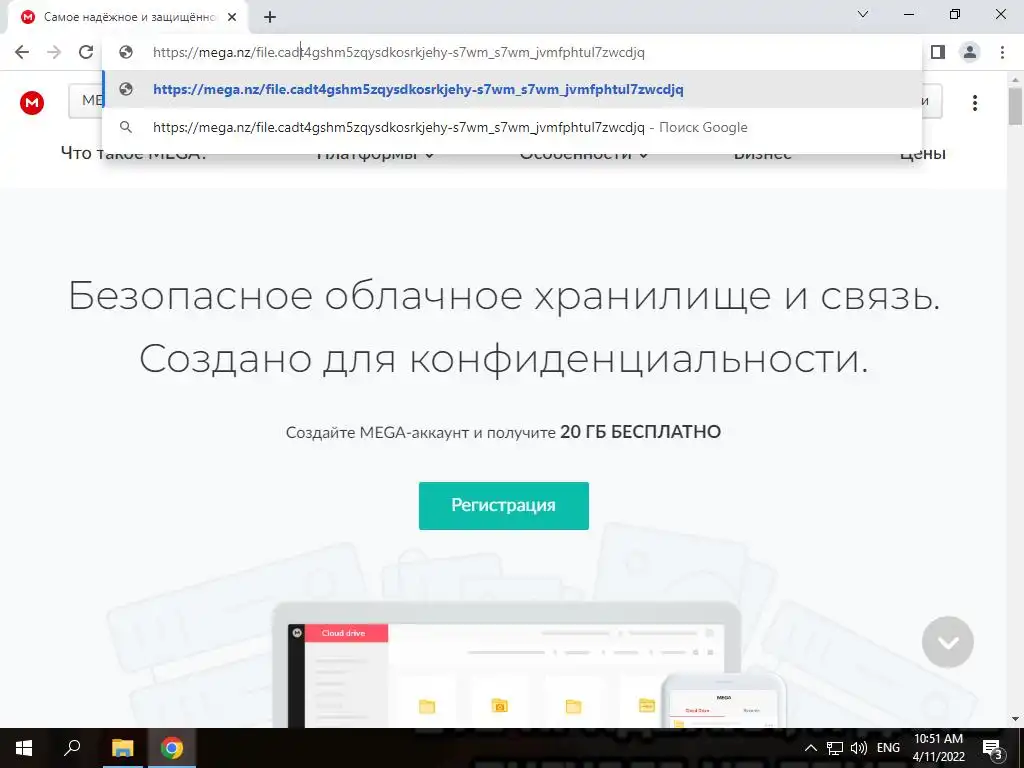The height and width of the screenshot is (768, 1024).
Task: Open the tab search chevron in title bar
Action: (863, 14)
